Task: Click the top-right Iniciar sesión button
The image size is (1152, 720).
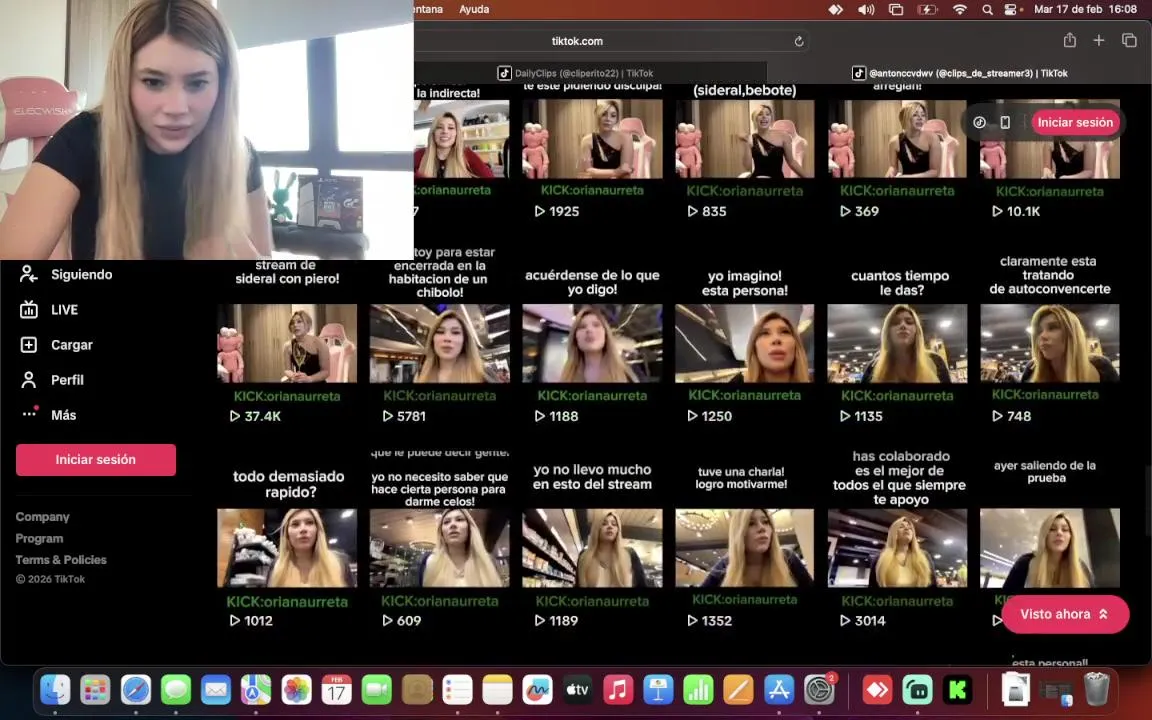Action: point(1075,123)
